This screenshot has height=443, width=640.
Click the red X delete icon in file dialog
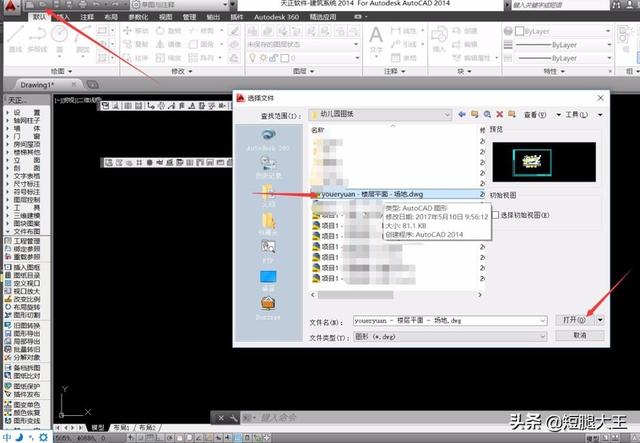click(x=499, y=114)
